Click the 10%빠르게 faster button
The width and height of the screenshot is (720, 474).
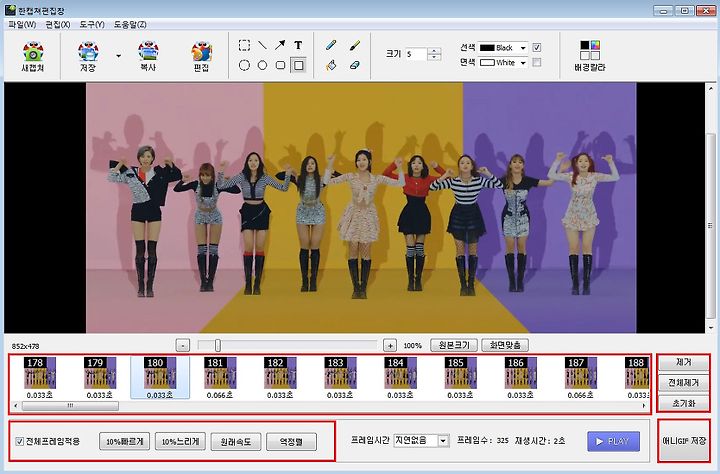(124, 442)
